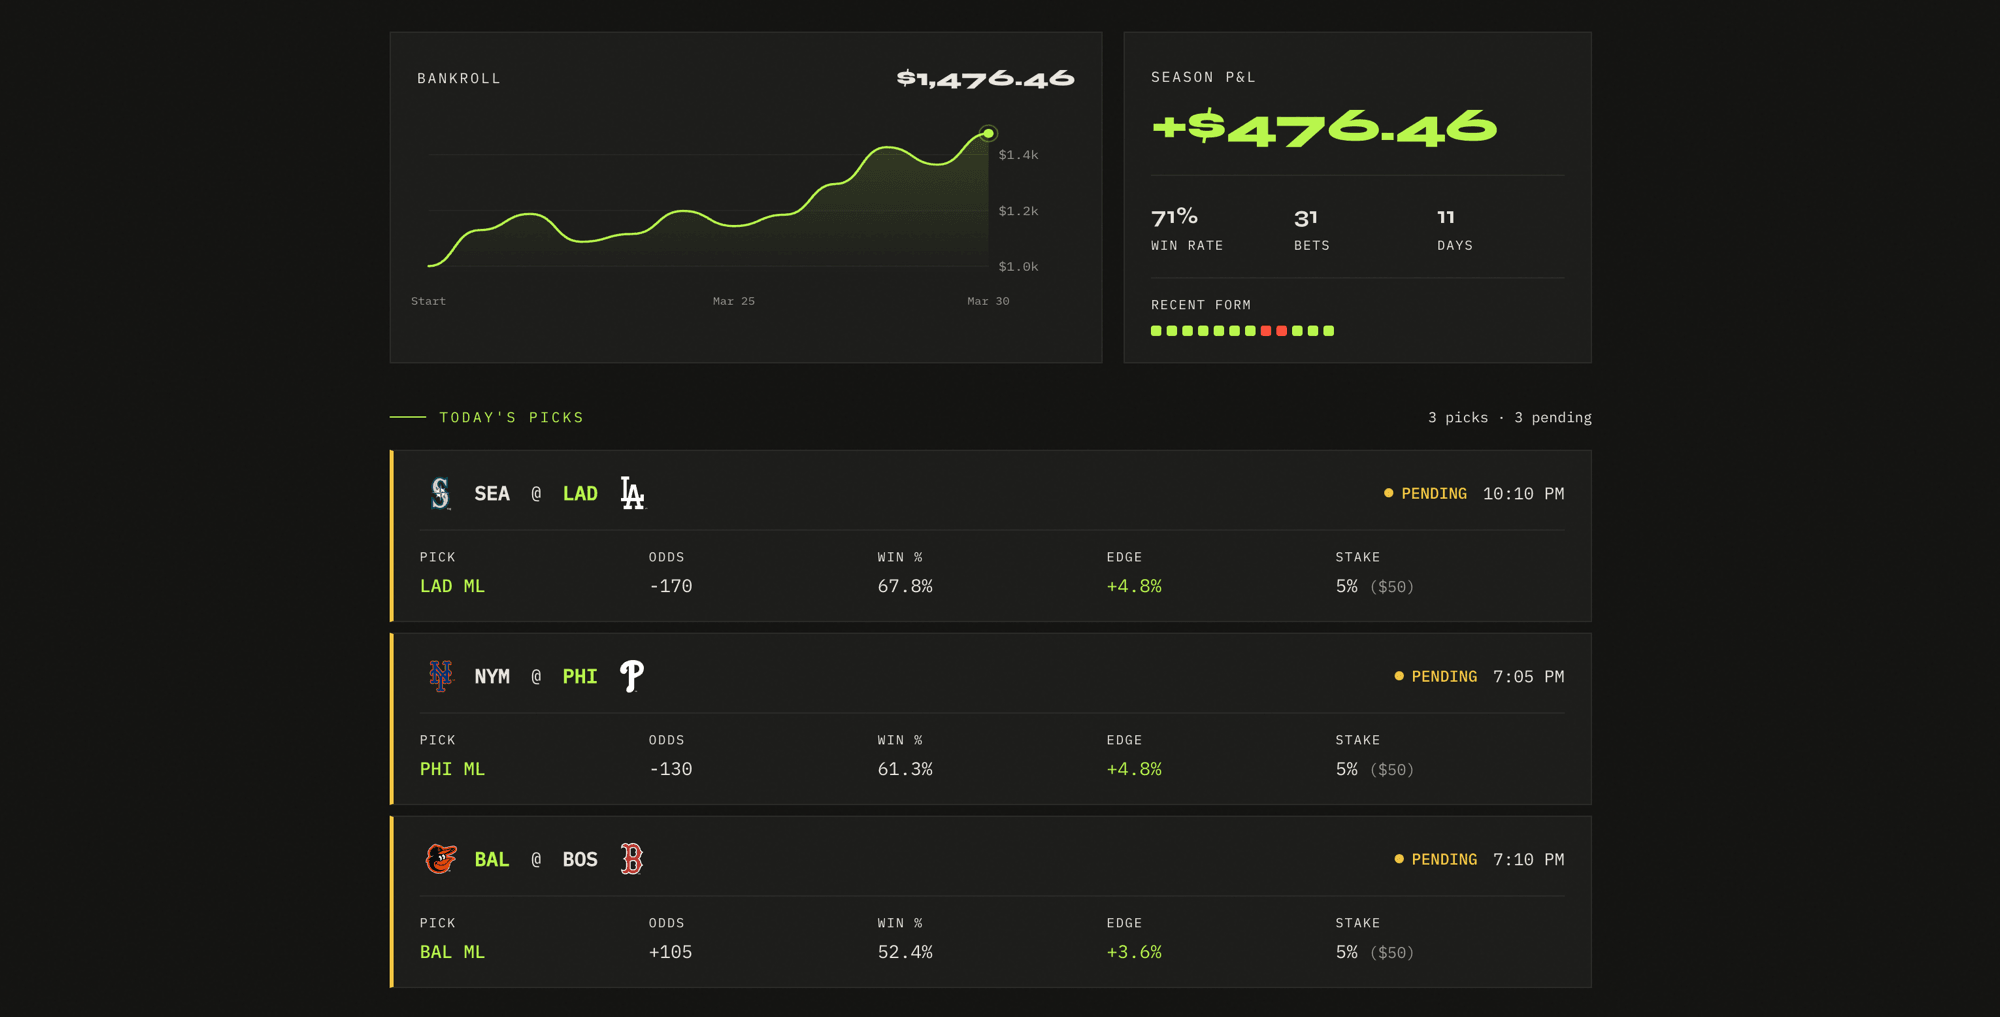Click the 5% ($50) stake for PHI ML
The height and width of the screenshot is (1017, 2000).
coord(1375,769)
